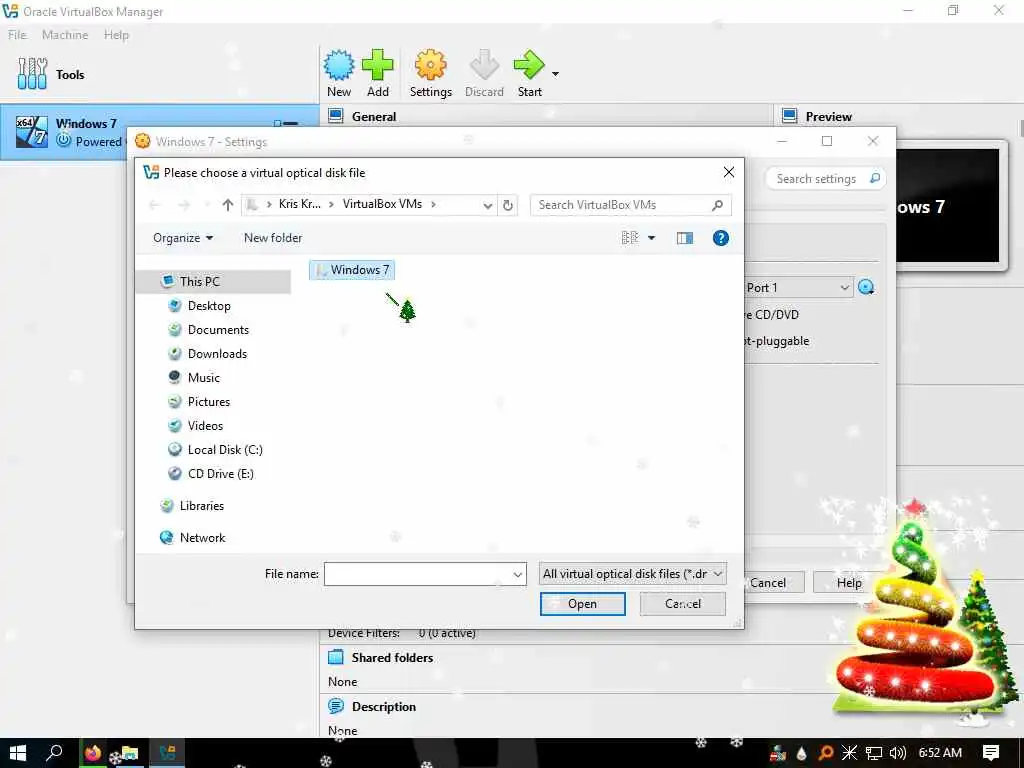Click the blue help question mark icon
This screenshot has width=1024, height=768.
(x=720, y=238)
